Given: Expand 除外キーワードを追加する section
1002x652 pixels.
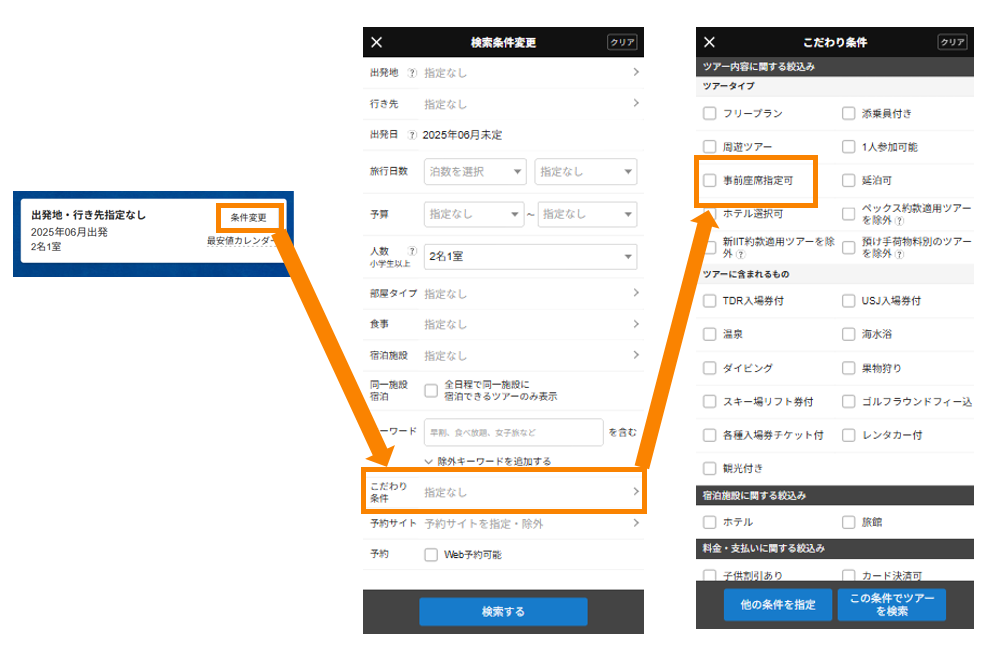Looking at the screenshot, I should [x=488, y=461].
